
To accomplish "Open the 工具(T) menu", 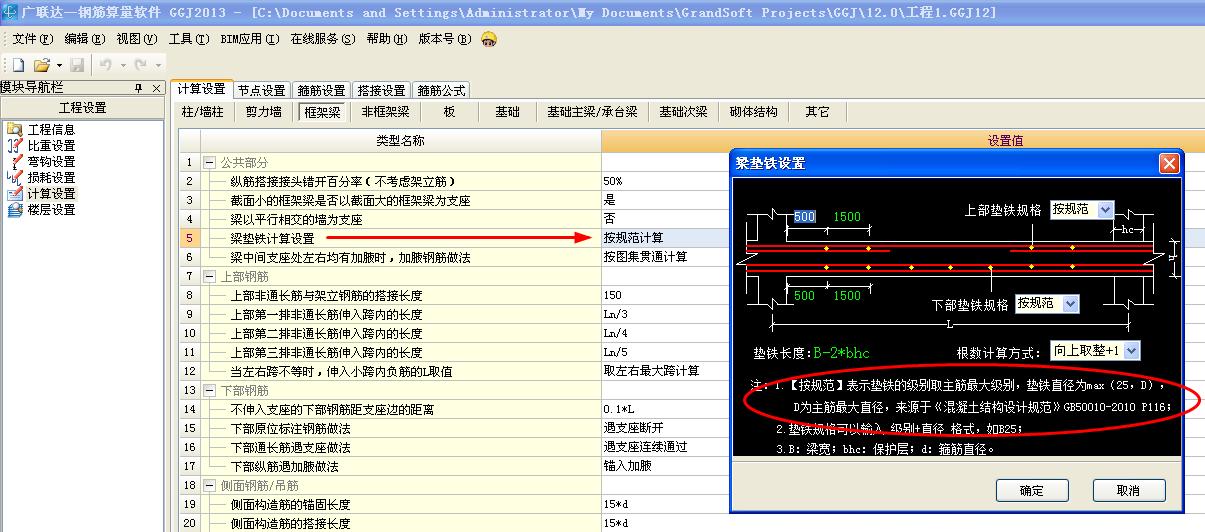I will [189, 39].
